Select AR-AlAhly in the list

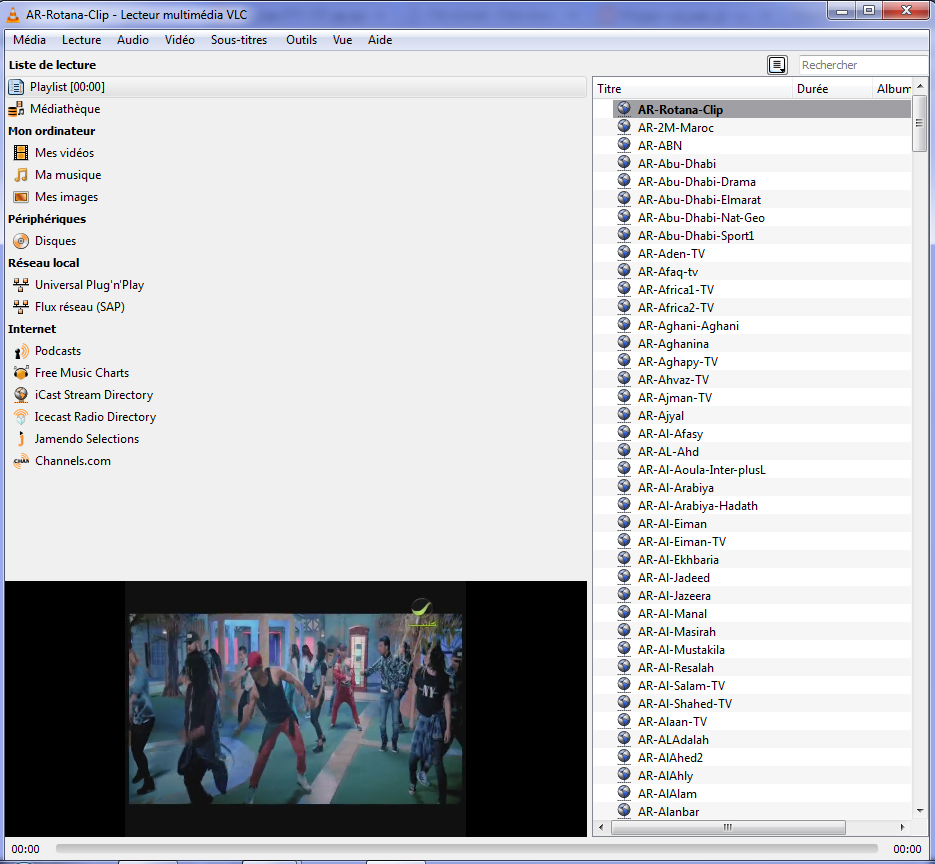pos(761,776)
